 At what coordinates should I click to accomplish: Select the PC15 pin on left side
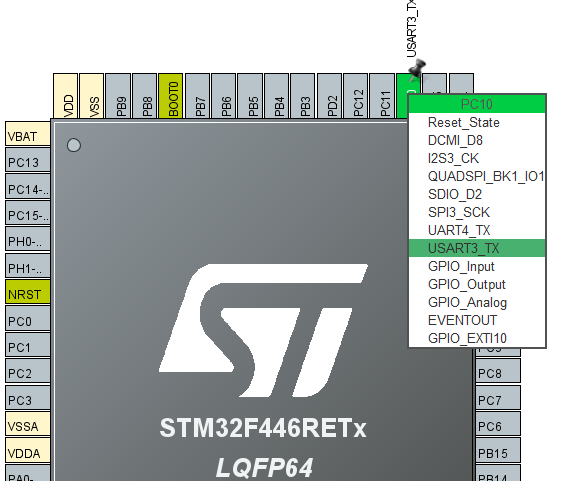coord(28,213)
